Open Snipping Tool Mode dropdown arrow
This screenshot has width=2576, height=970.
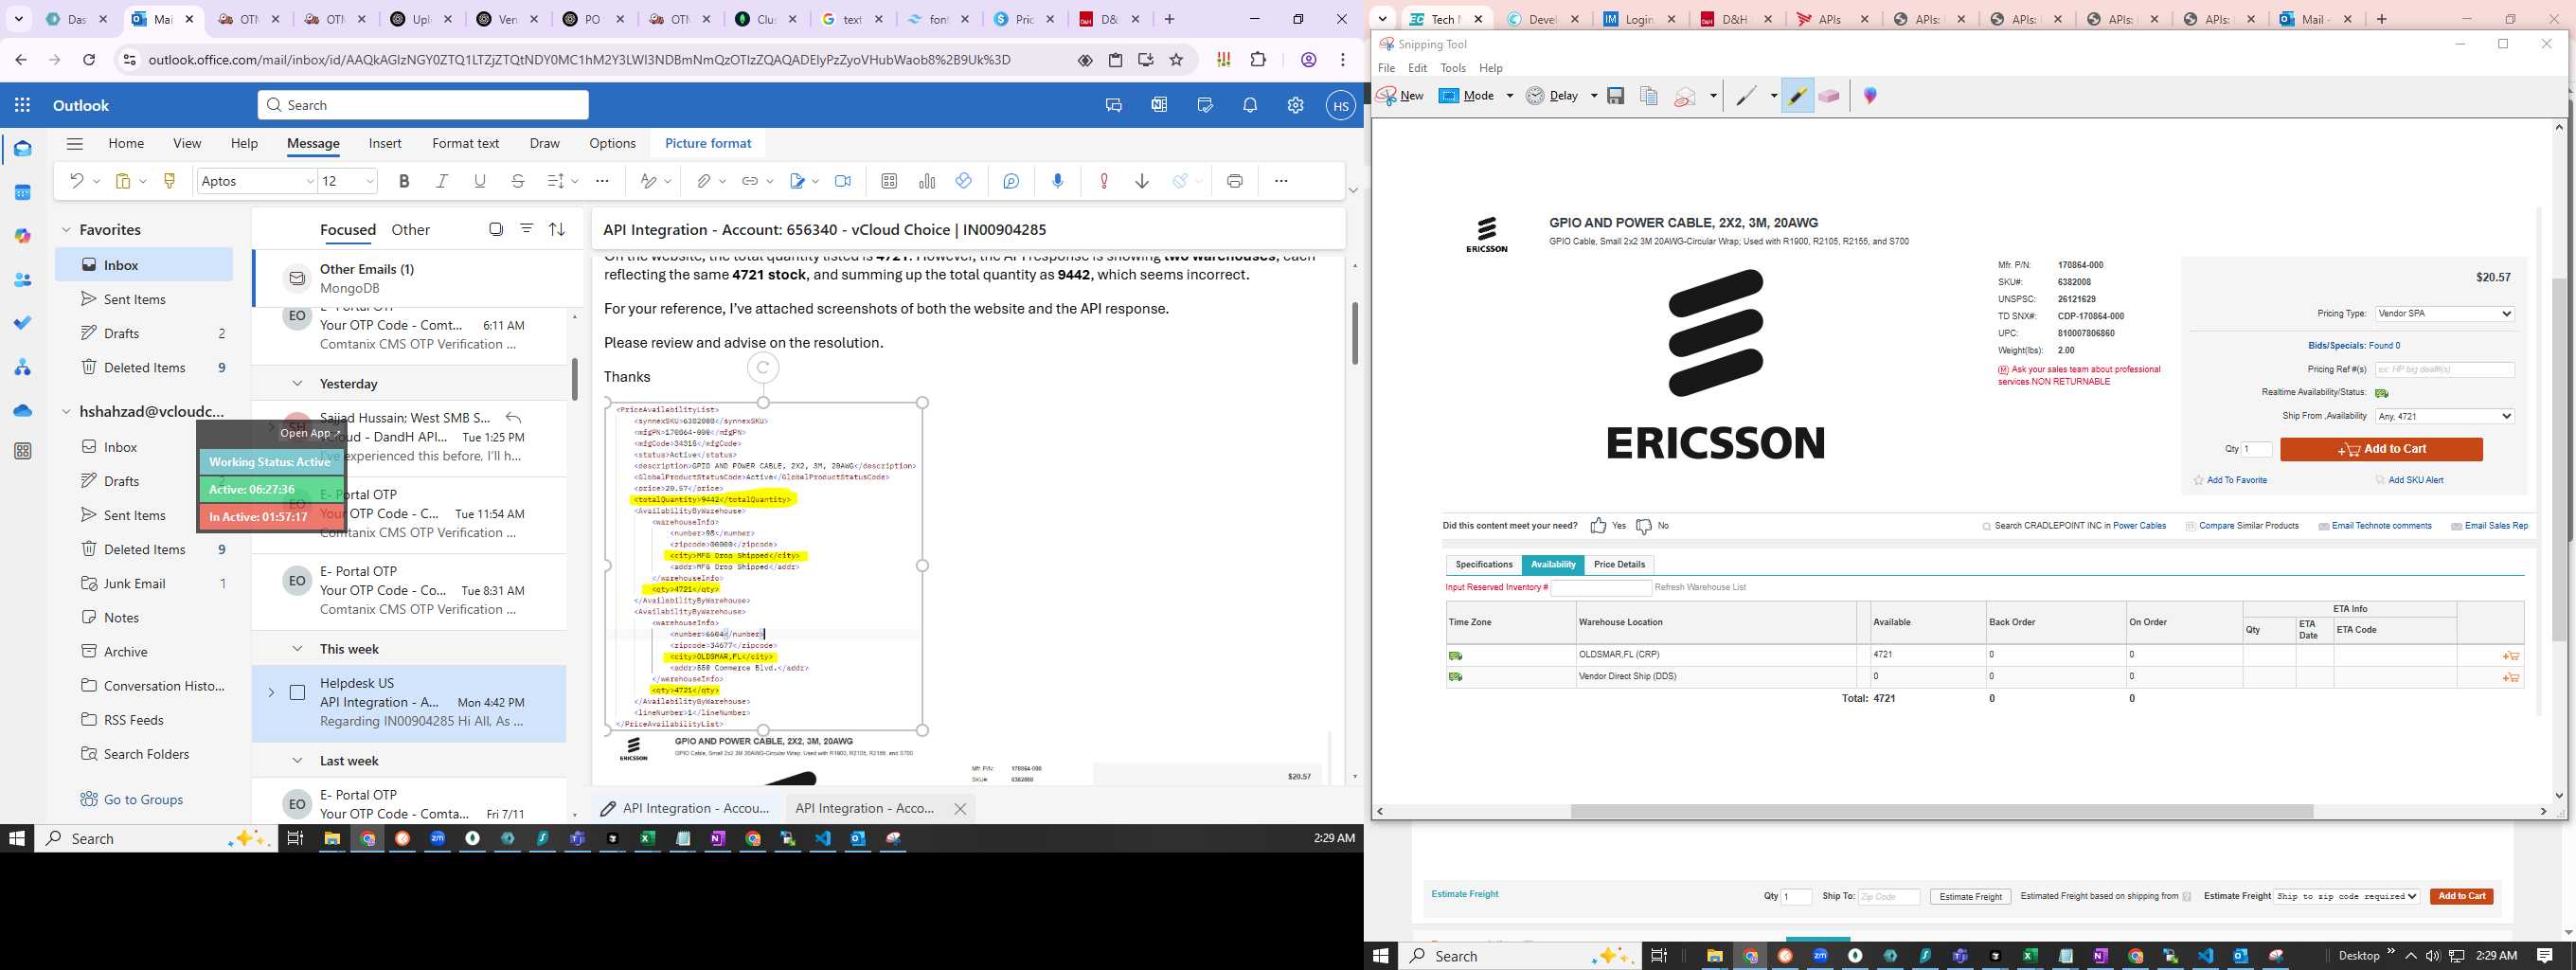(x=1509, y=96)
